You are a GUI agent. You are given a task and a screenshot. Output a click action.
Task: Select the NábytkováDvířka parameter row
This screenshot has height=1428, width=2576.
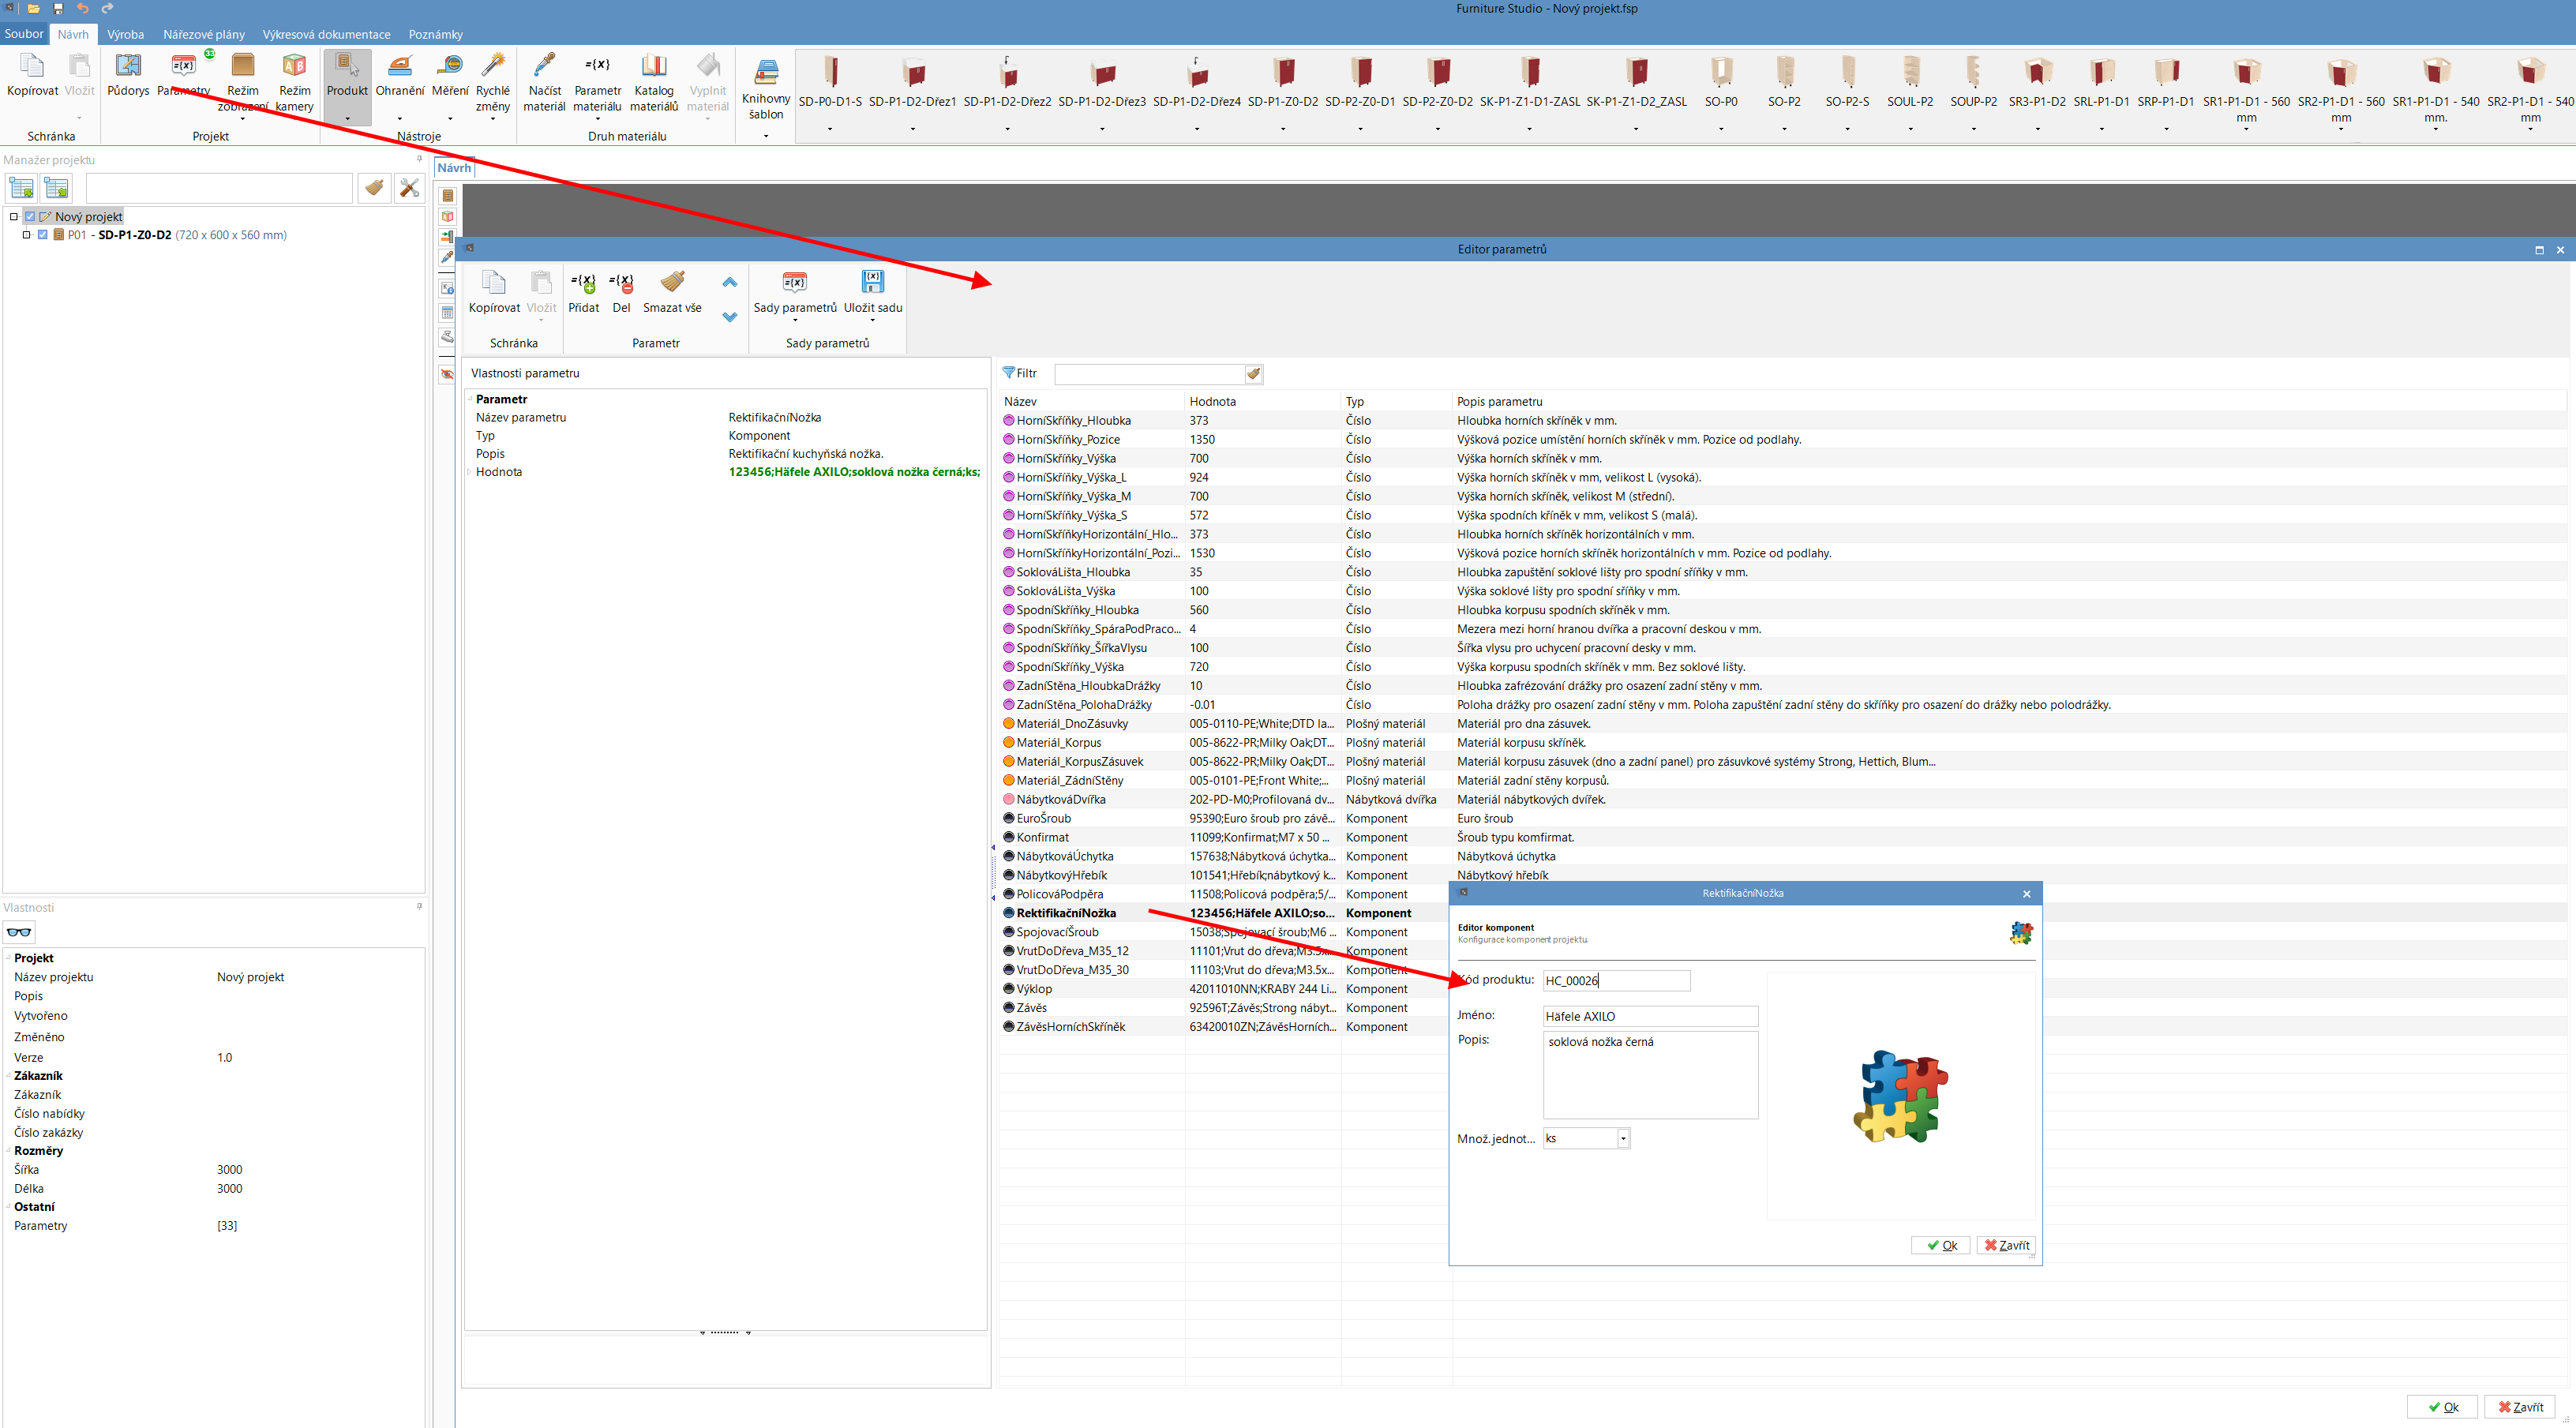click(x=1784, y=800)
